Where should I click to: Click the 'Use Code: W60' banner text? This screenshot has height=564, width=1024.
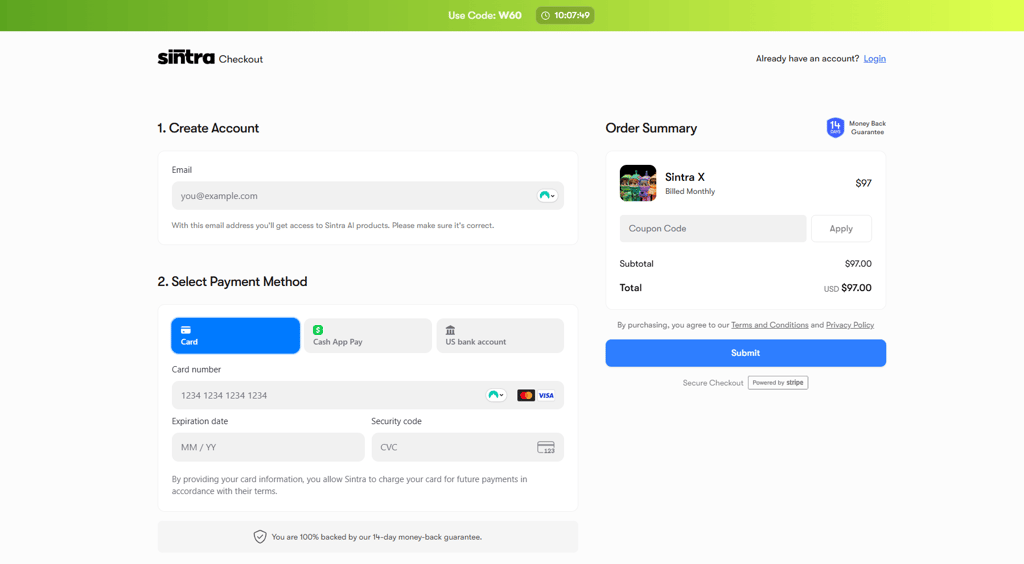pos(485,16)
